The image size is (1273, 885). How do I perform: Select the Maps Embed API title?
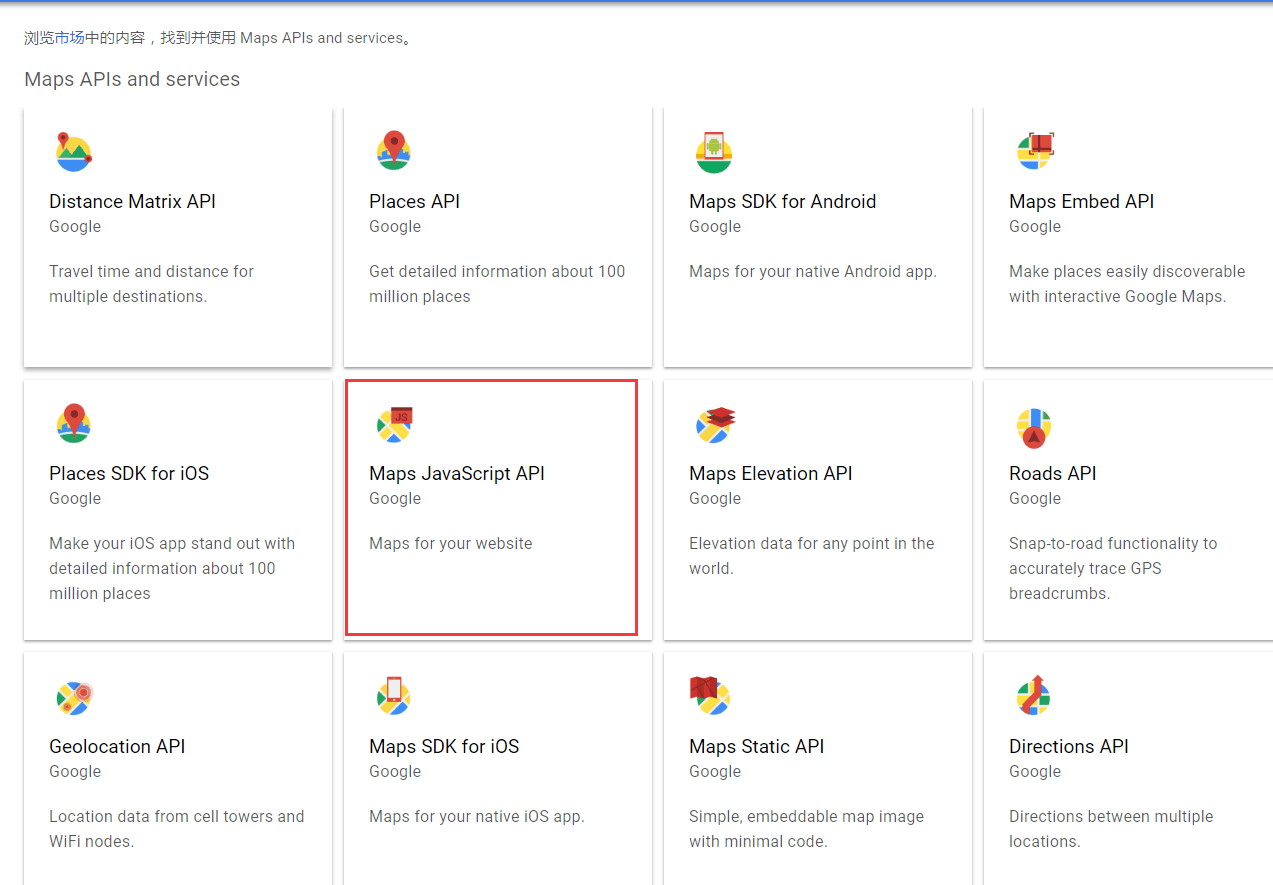click(x=1081, y=201)
